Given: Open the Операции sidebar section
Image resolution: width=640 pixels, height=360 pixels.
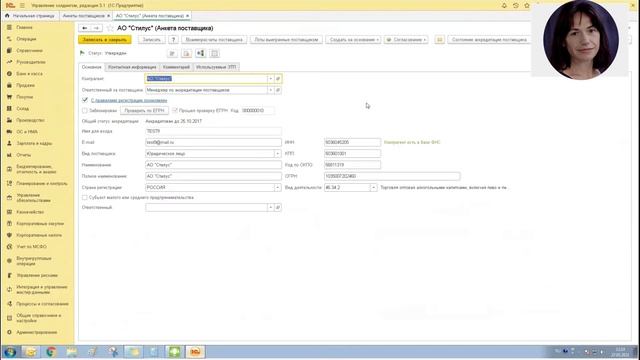Looking at the screenshot, I should tap(26, 39).
